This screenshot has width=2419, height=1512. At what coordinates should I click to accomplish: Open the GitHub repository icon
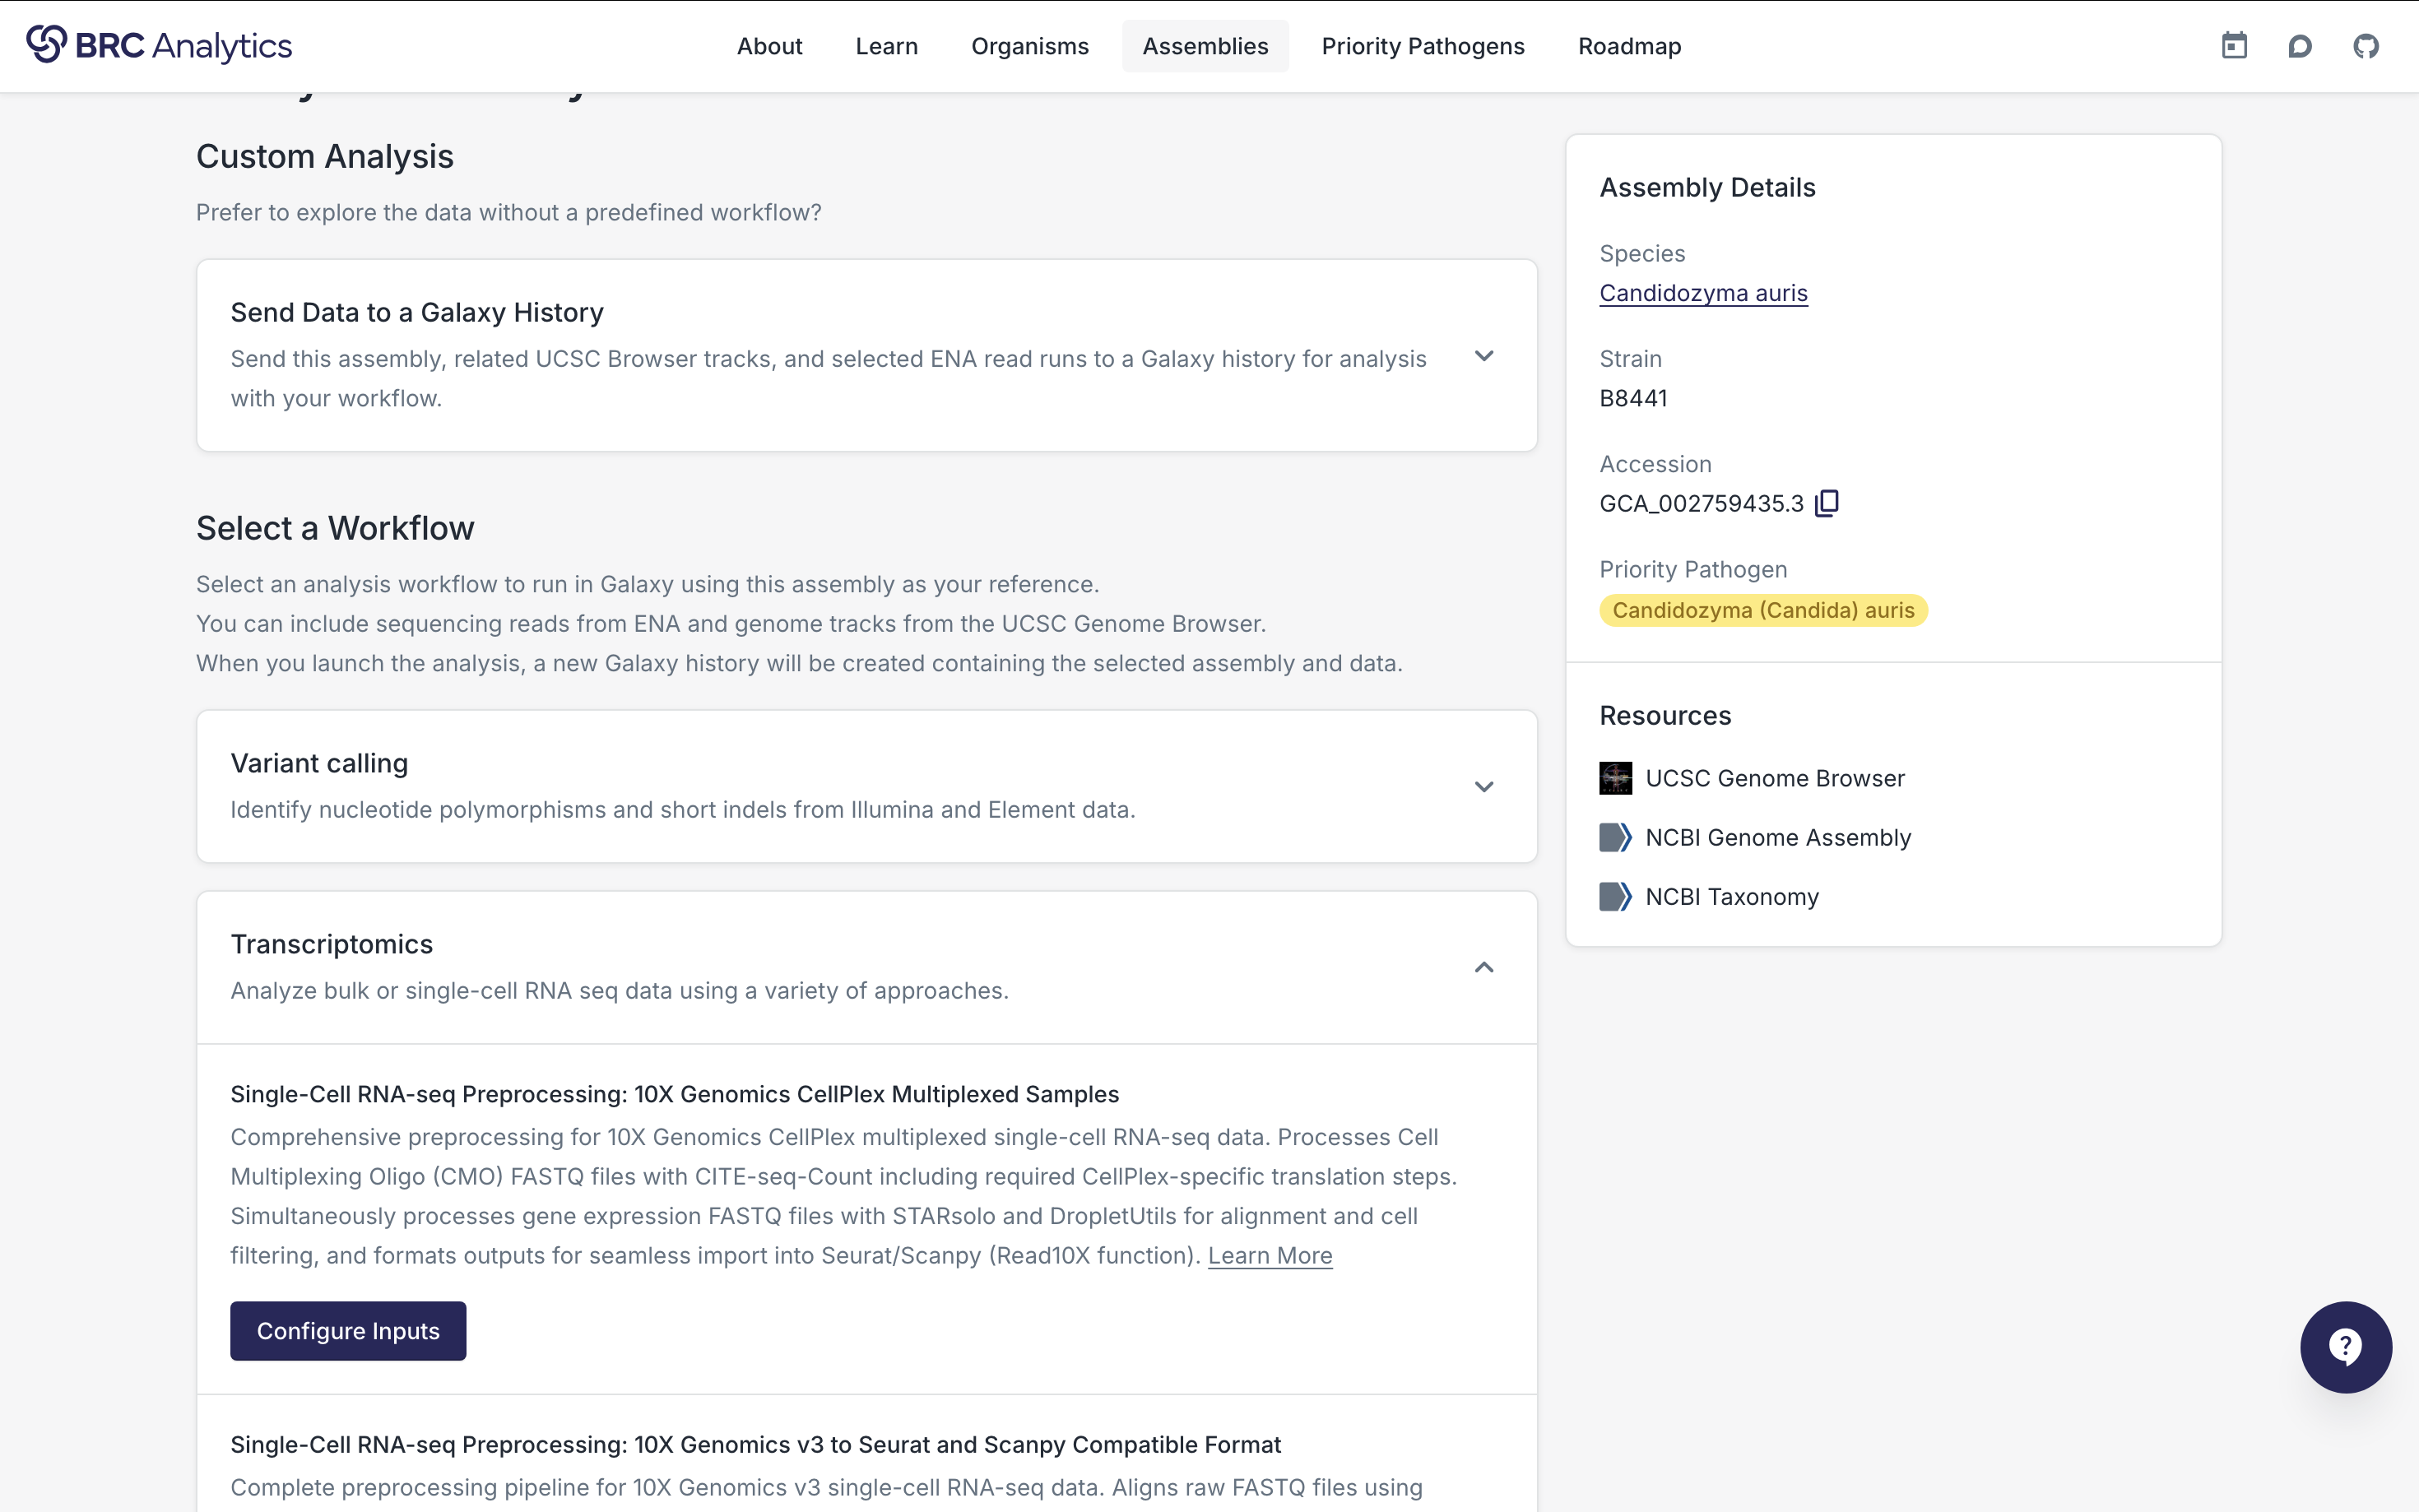[2367, 45]
